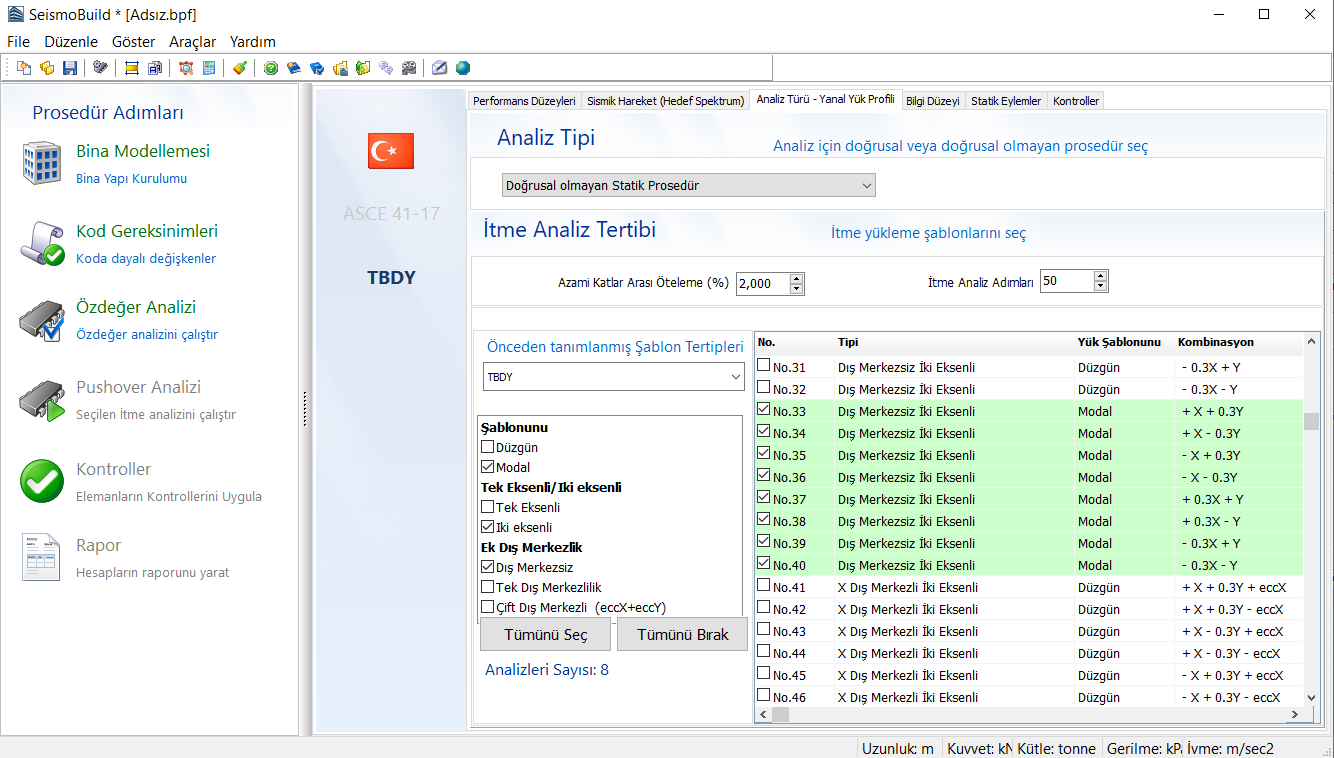Click the calculator icon in the toolbar
Viewport: 1334px width, 758px height.
(209, 68)
